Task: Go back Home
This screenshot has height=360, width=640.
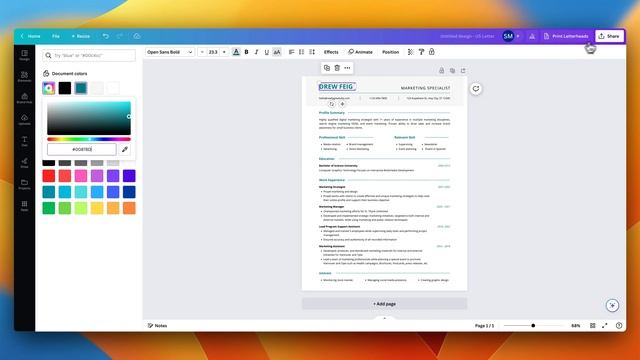Action: (31, 36)
